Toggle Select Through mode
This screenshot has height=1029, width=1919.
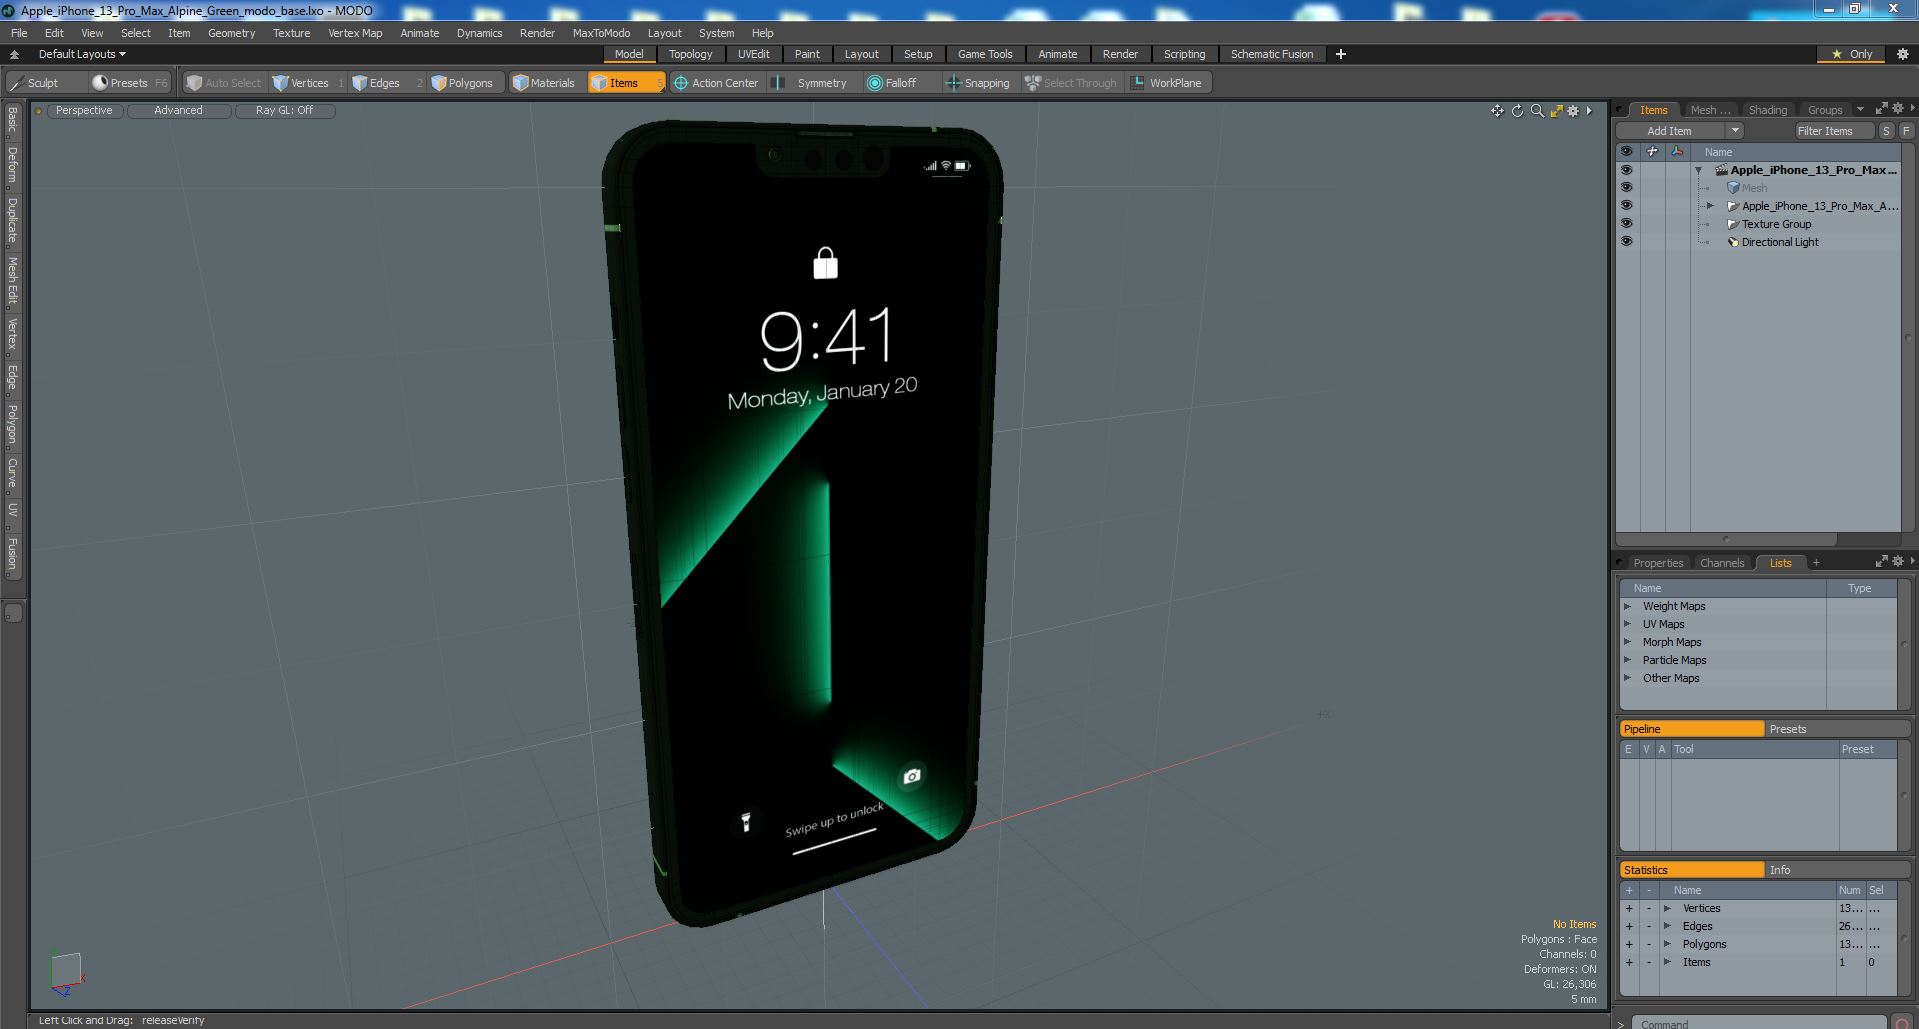pos(1071,83)
